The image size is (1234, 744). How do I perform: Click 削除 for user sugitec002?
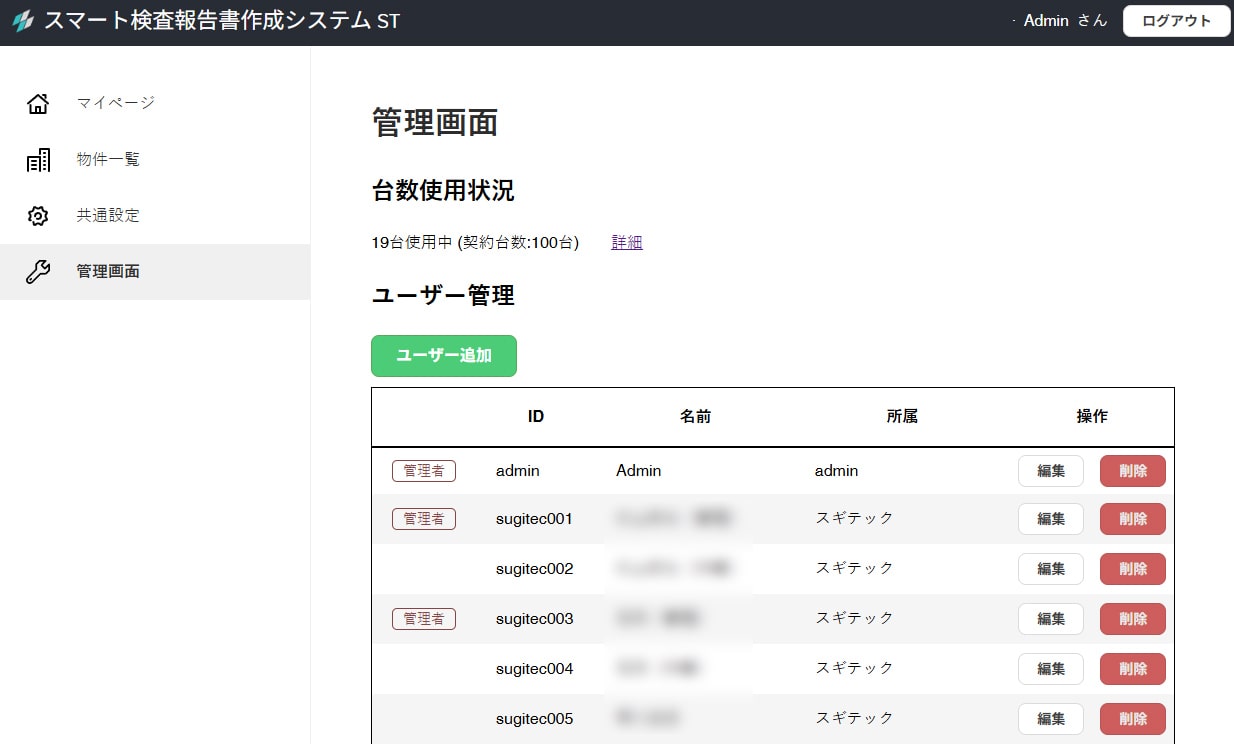click(1132, 569)
